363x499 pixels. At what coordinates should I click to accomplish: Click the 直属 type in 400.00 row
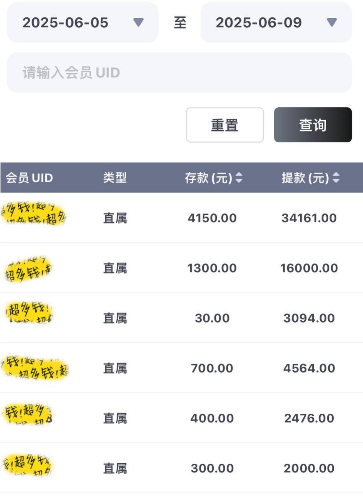(115, 418)
